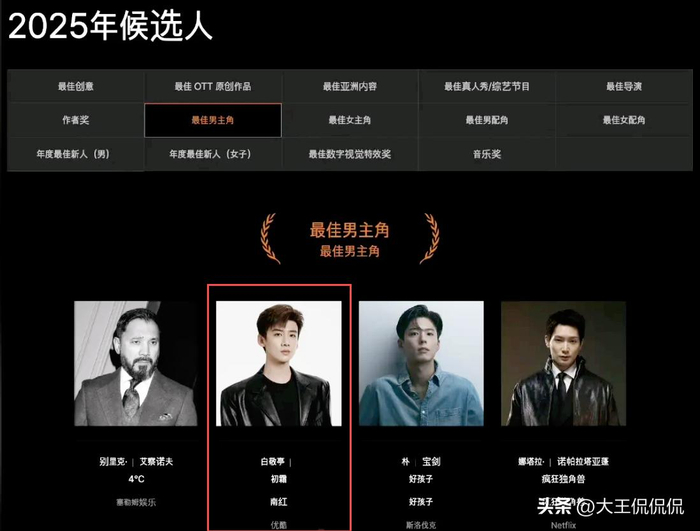Viewport: 700px width, 531px height.
Task: View the 最佳男配角 category
Action: click(x=487, y=120)
